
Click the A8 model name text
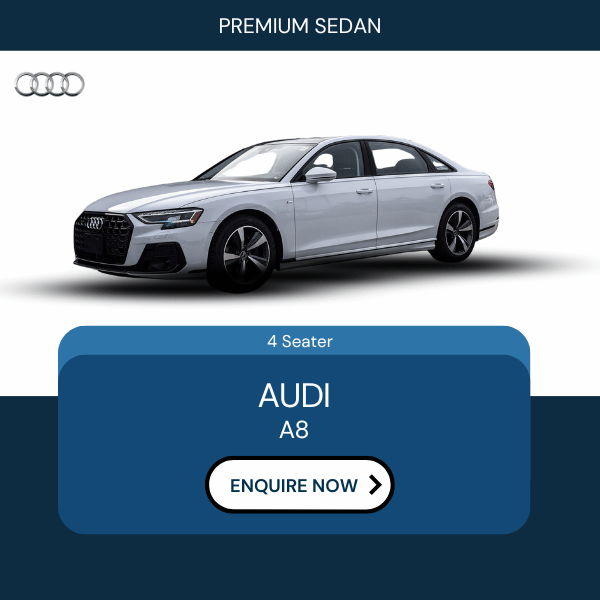coord(294,430)
